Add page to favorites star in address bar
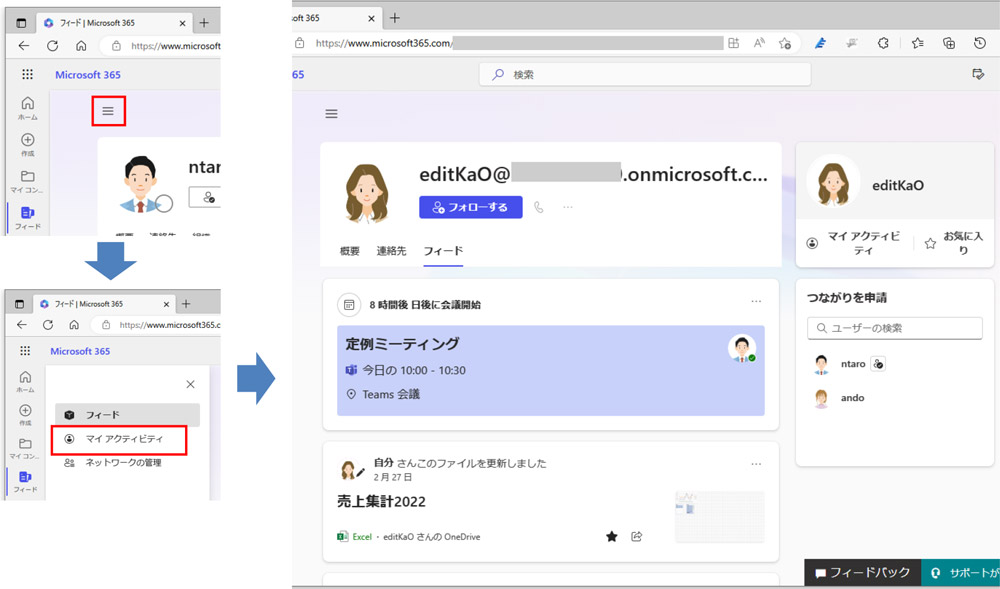The image size is (1000, 589). coord(784,43)
